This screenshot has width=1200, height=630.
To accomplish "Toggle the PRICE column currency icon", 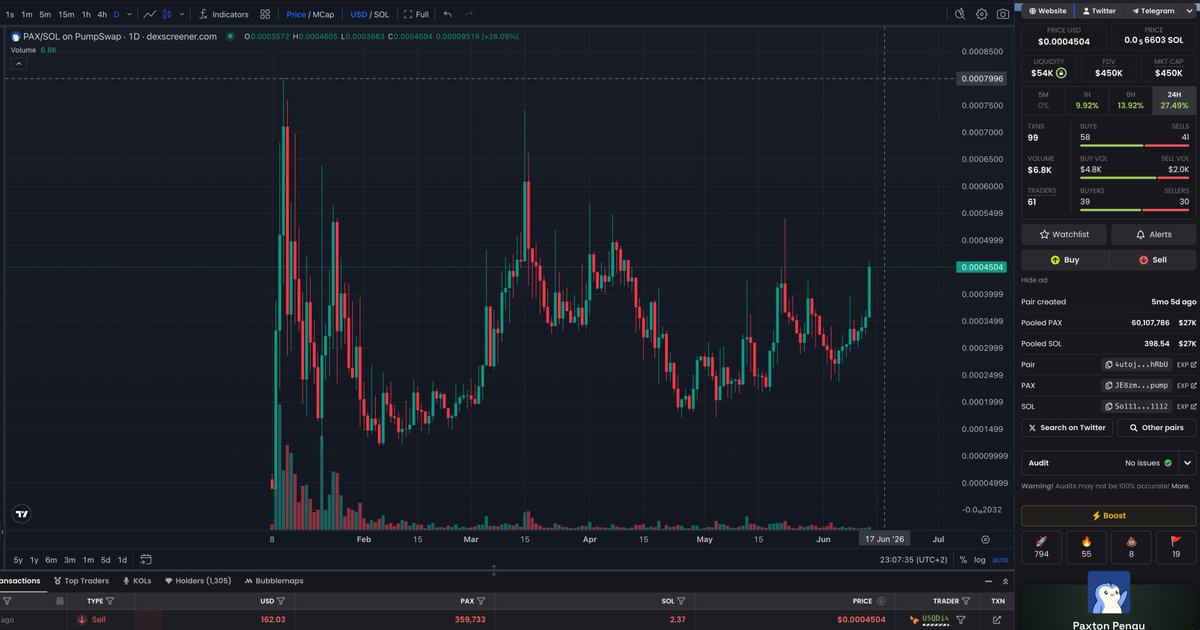I will coord(880,601).
